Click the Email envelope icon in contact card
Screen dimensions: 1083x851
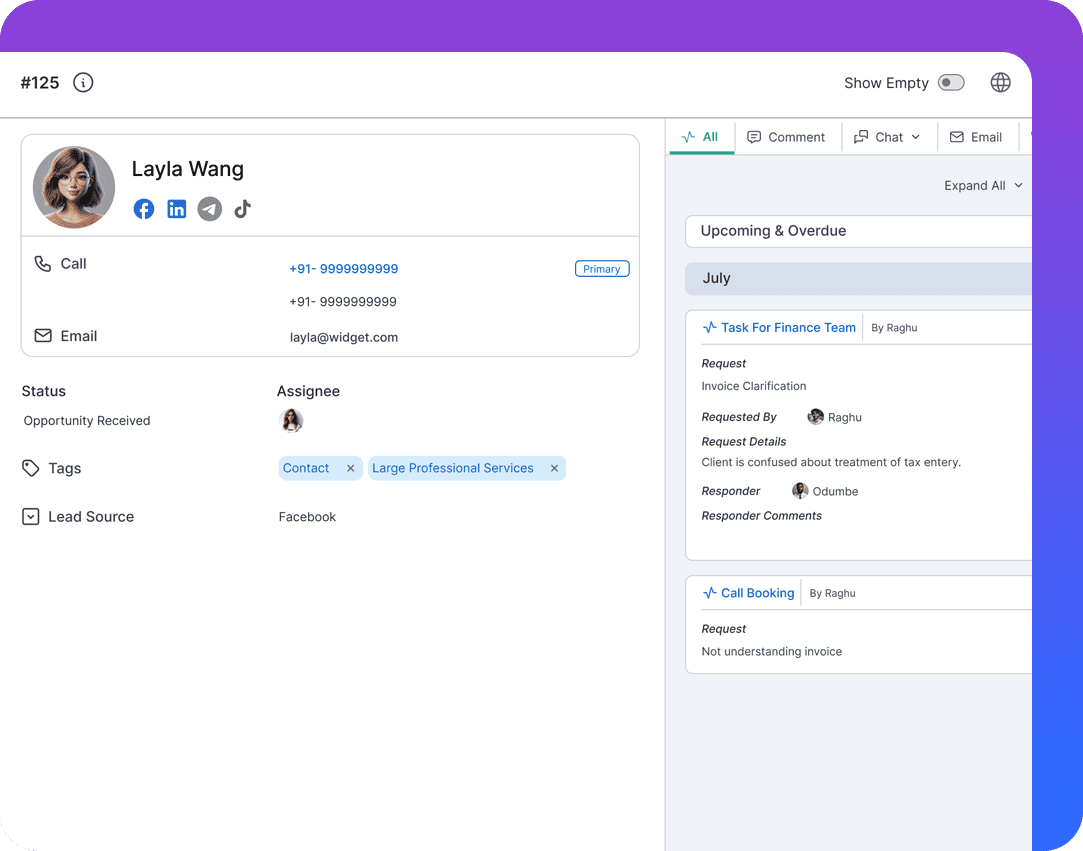click(43, 336)
